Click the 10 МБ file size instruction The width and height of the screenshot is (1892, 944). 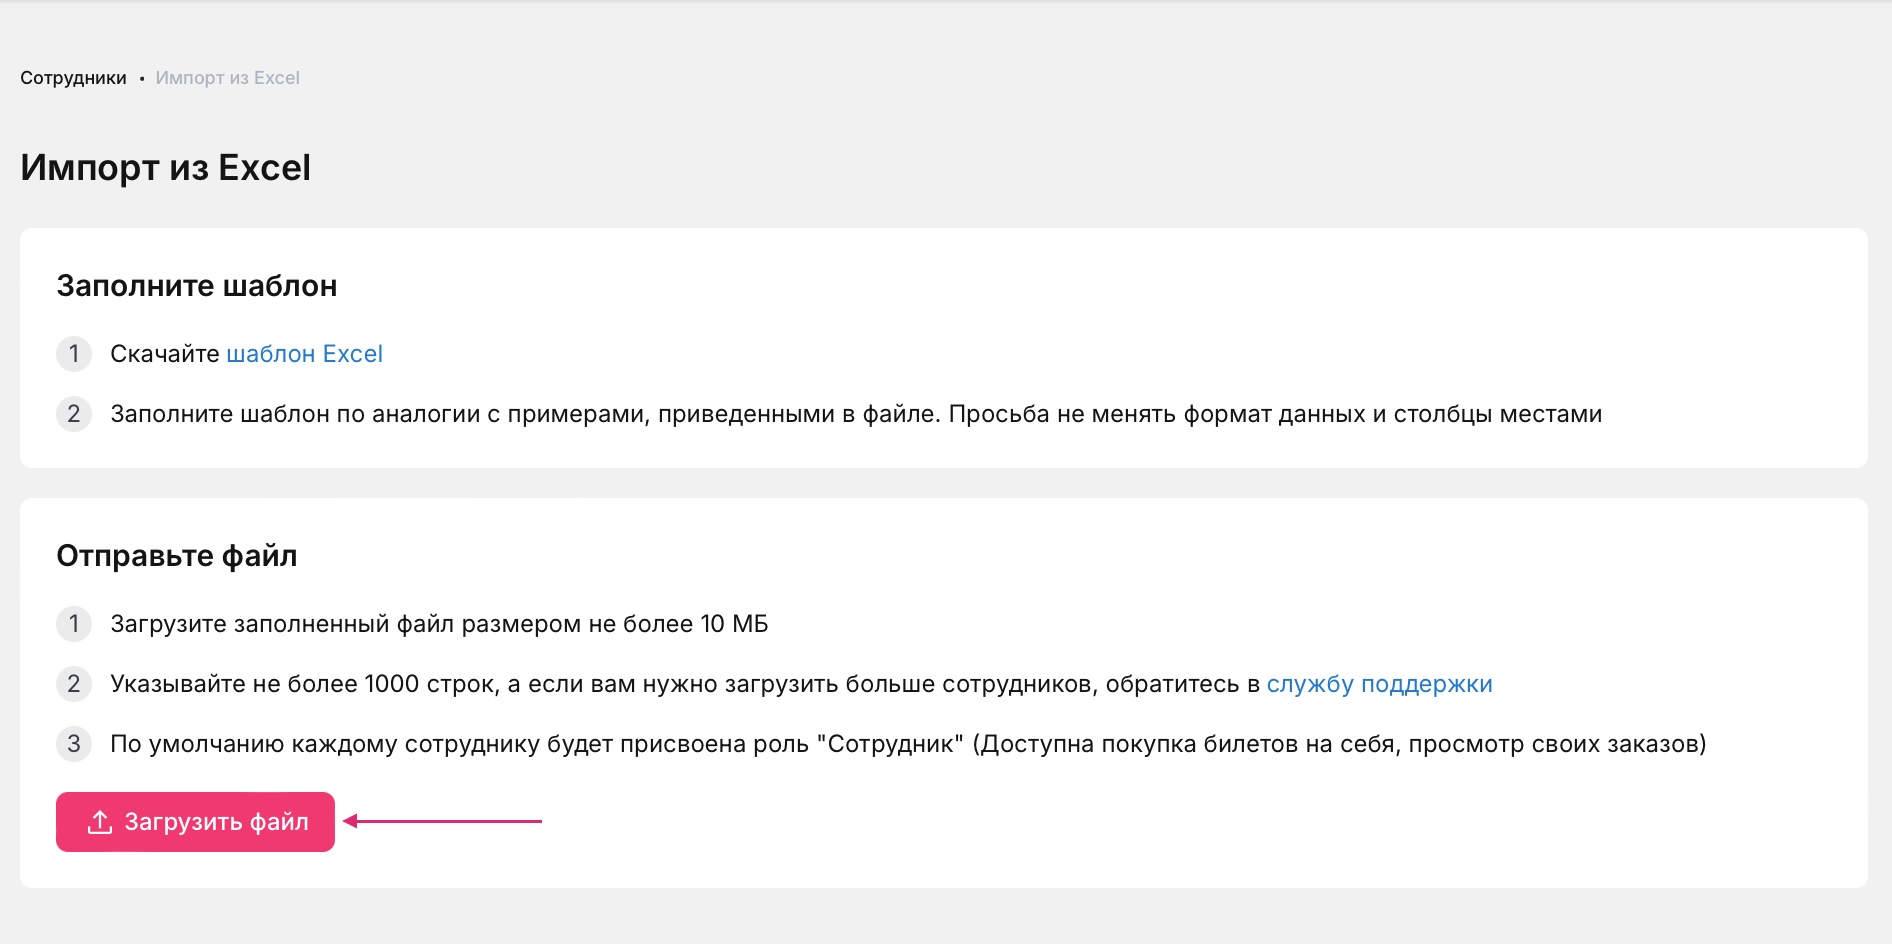[439, 624]
